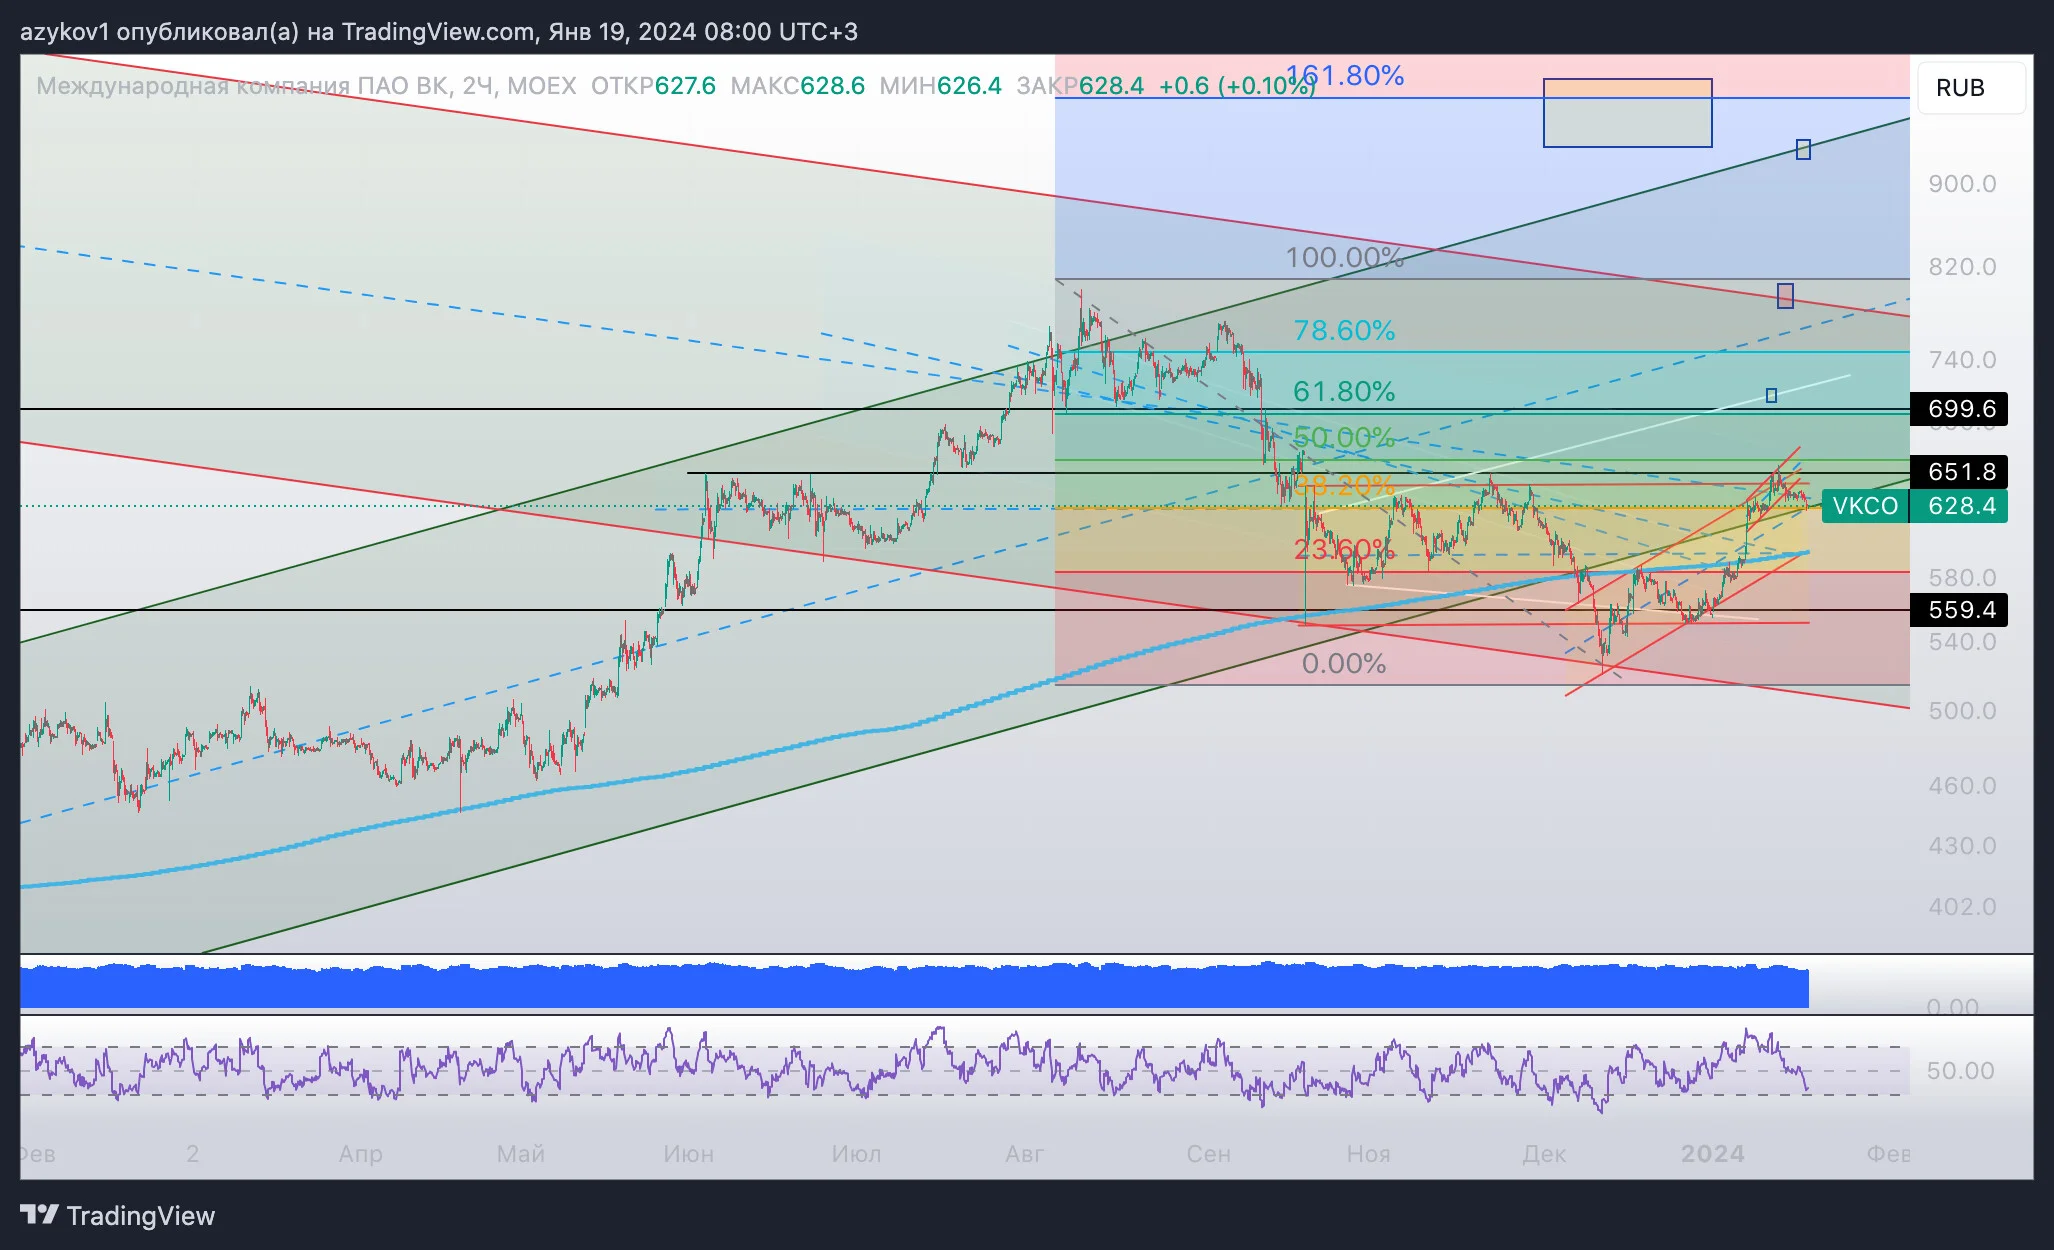This screenshot has height=1250, width=2054.
Task: Click the 820.0 price axis label
Action: (x=1962, y=267)
